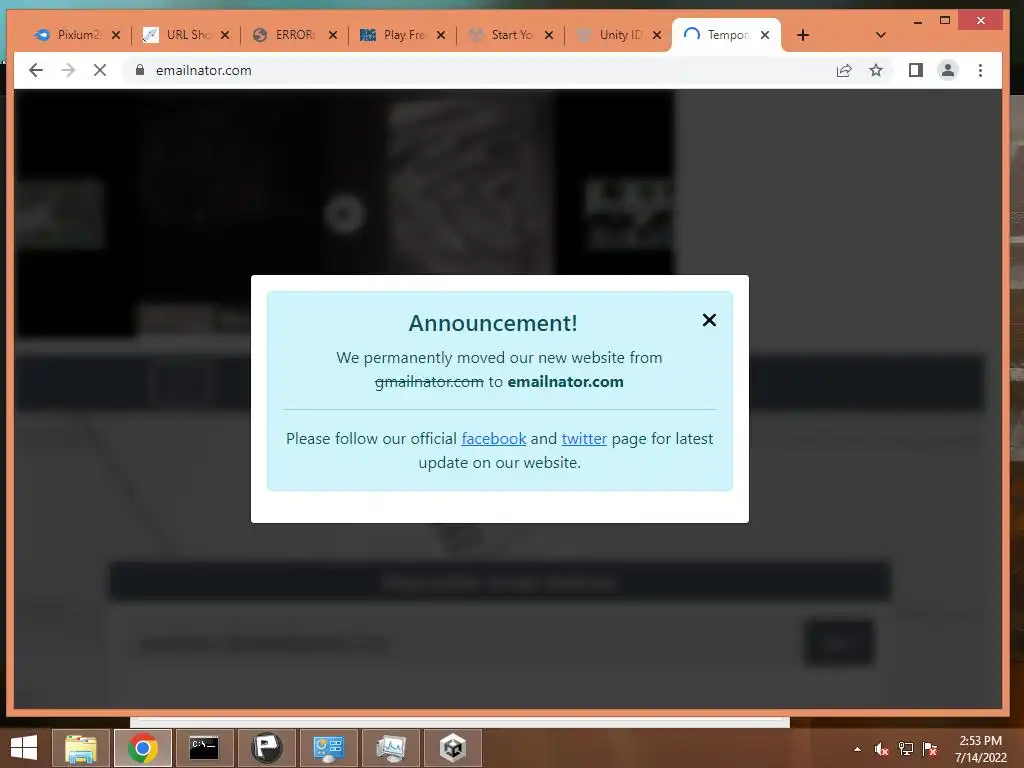Open the Windows Start menu
The height and width of the screenshot is (768, 1024).
[24, 748]
